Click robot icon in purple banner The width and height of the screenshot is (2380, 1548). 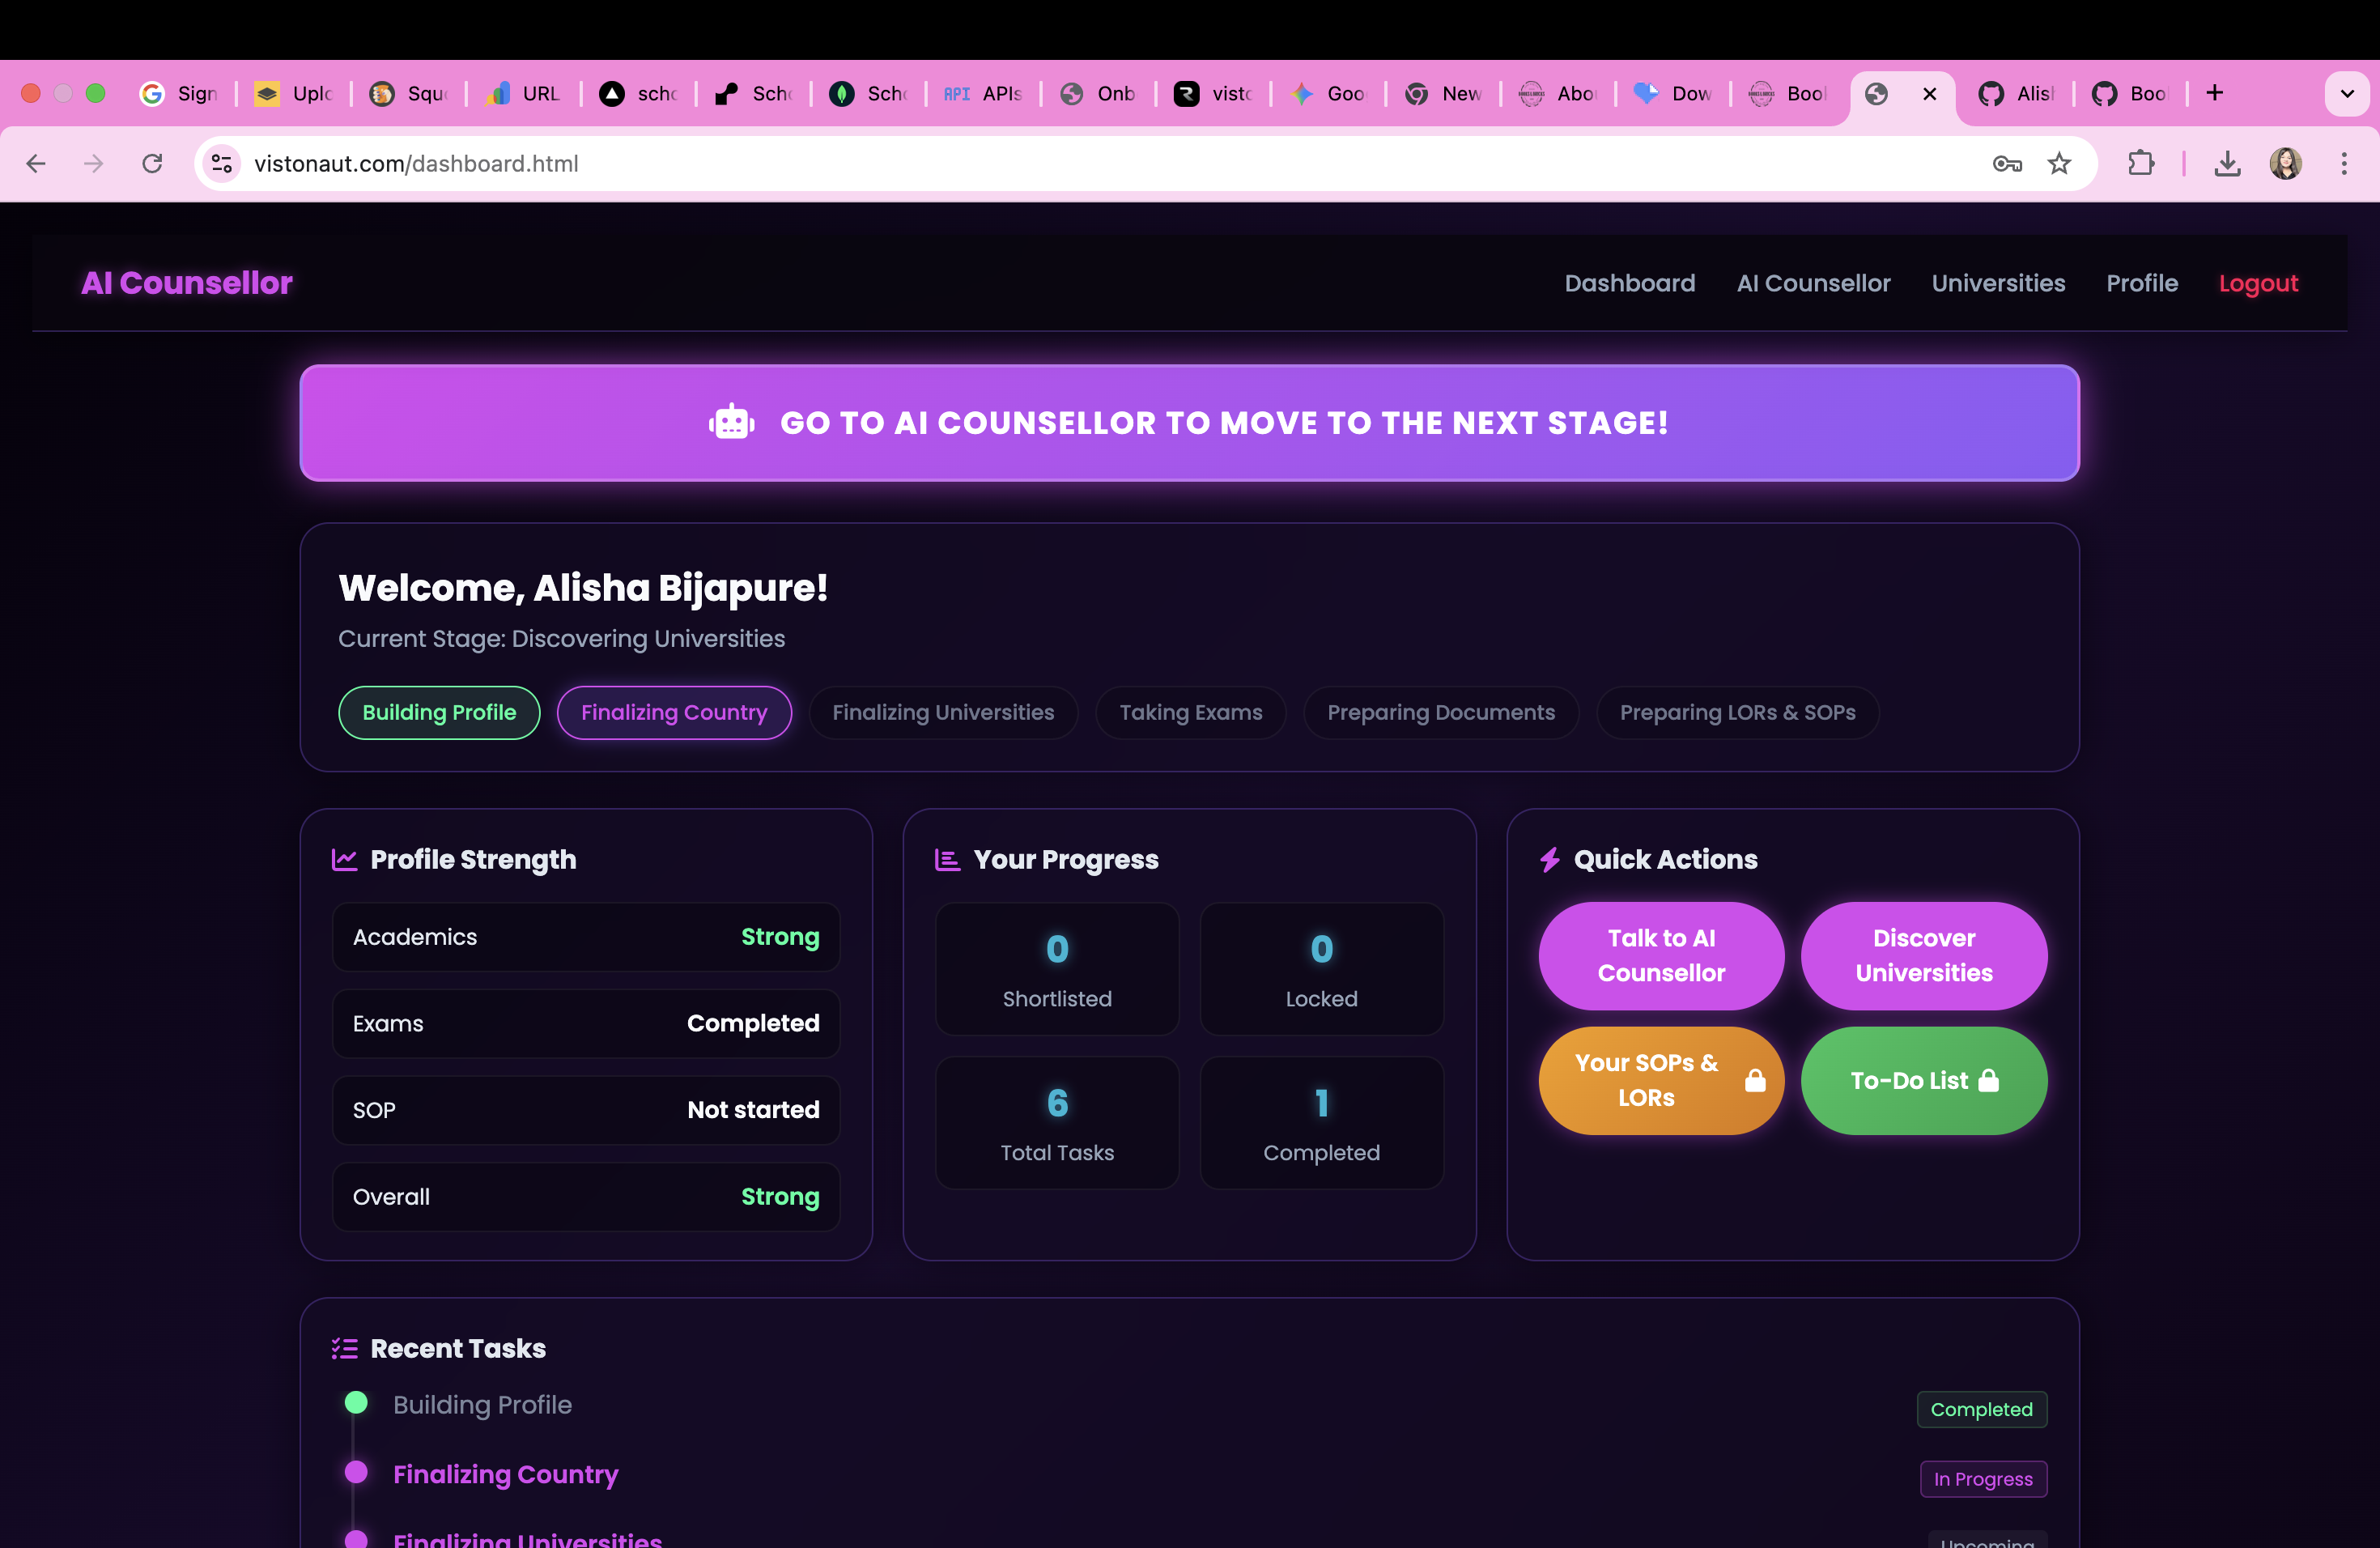pos(732,423)
